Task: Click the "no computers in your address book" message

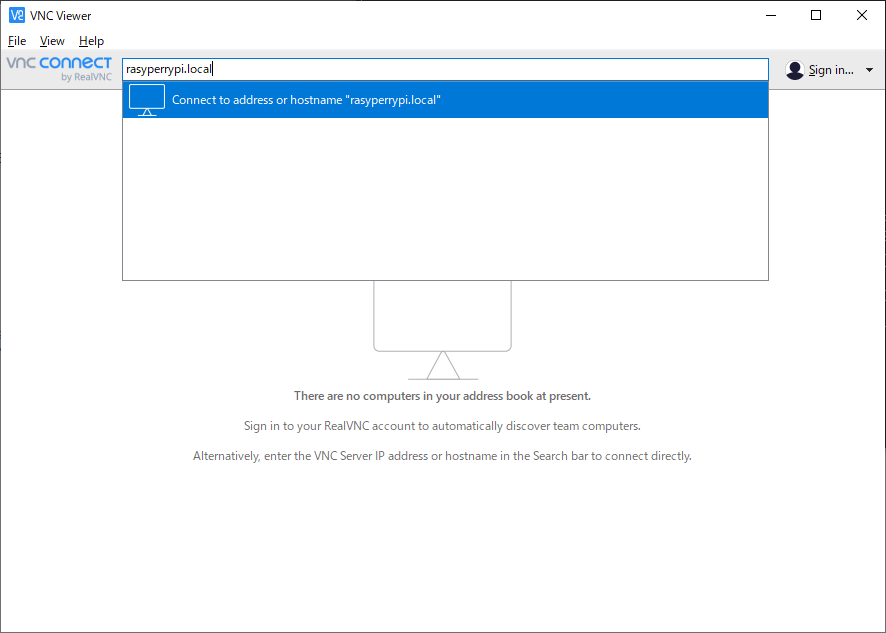Action: (442, 396)
